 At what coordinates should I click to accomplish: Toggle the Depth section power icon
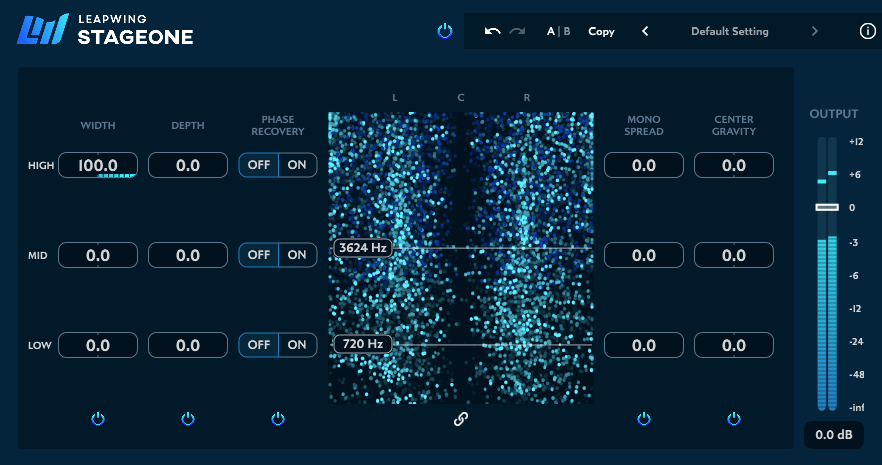(x=188, y=418)
